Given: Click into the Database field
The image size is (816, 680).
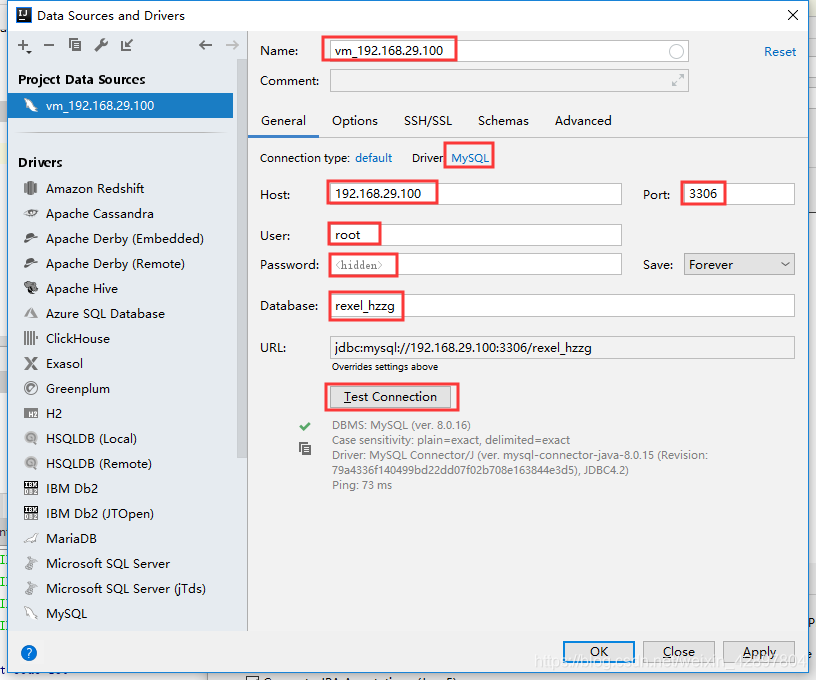Looking at the screenshot, I should point(562,305).
